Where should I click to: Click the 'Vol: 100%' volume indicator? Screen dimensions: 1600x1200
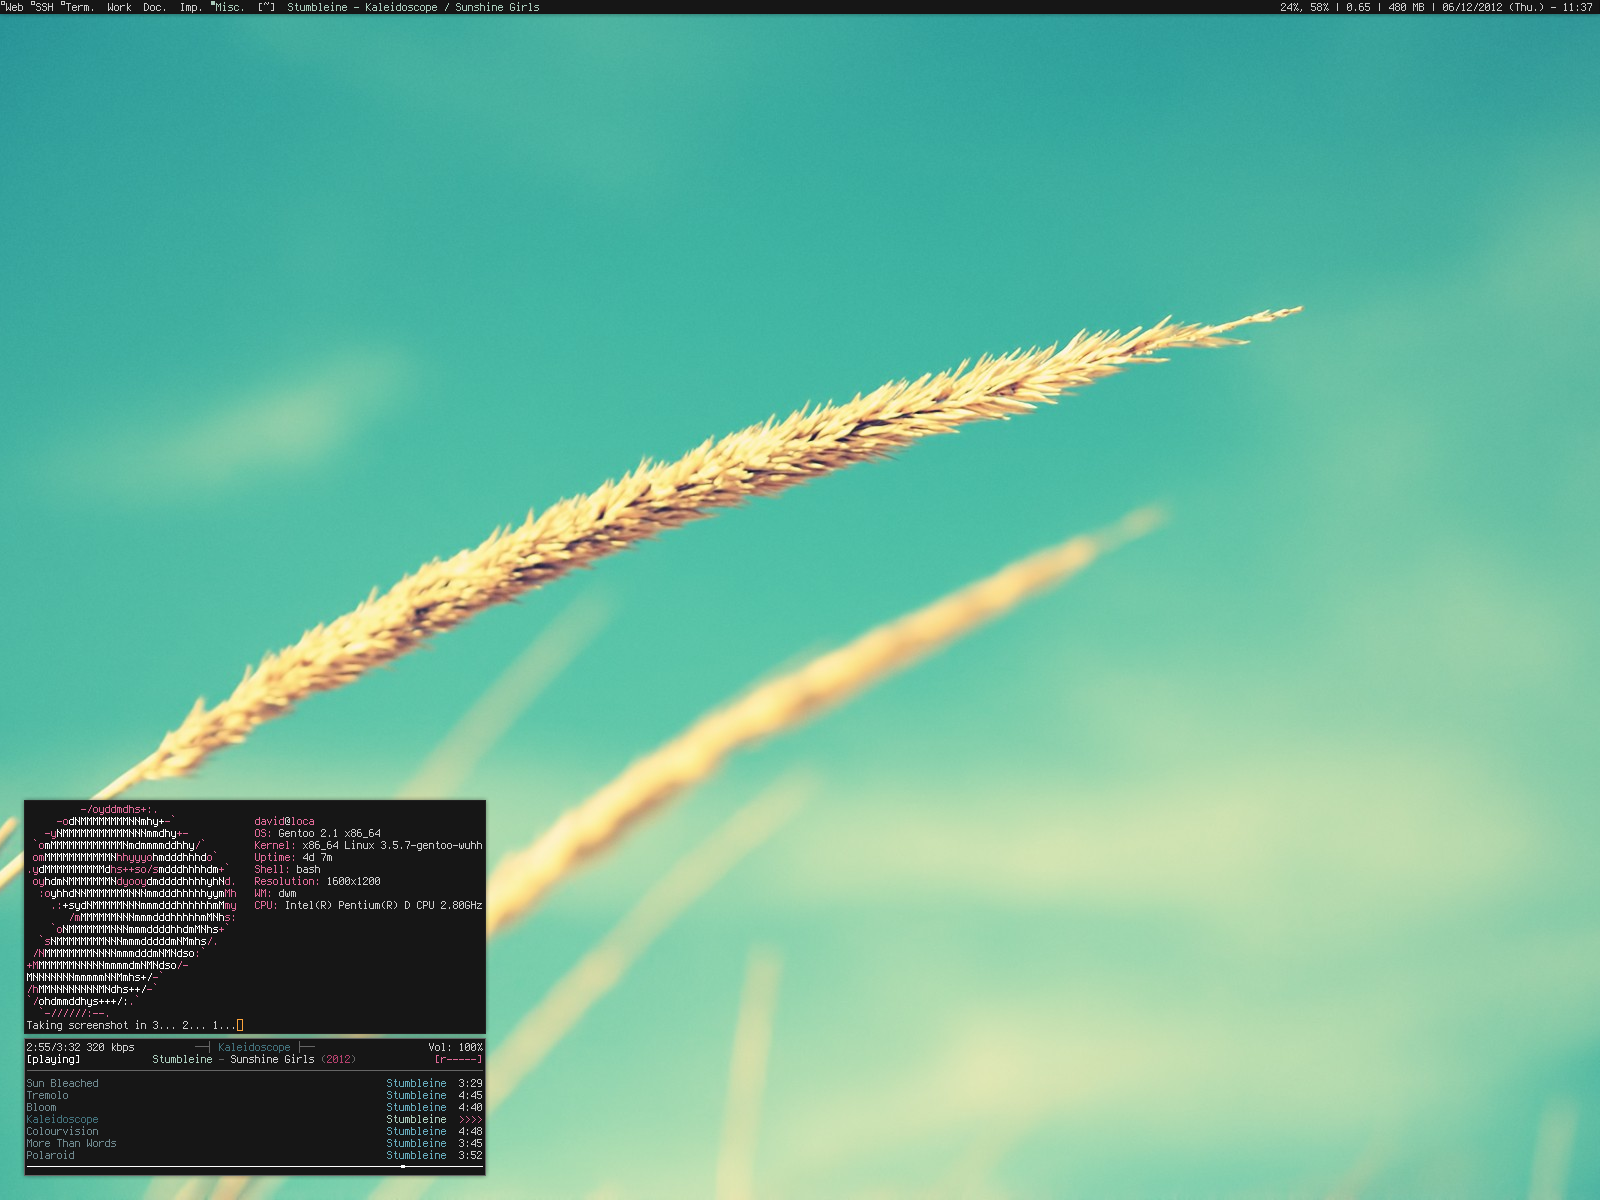point(455,1047)
